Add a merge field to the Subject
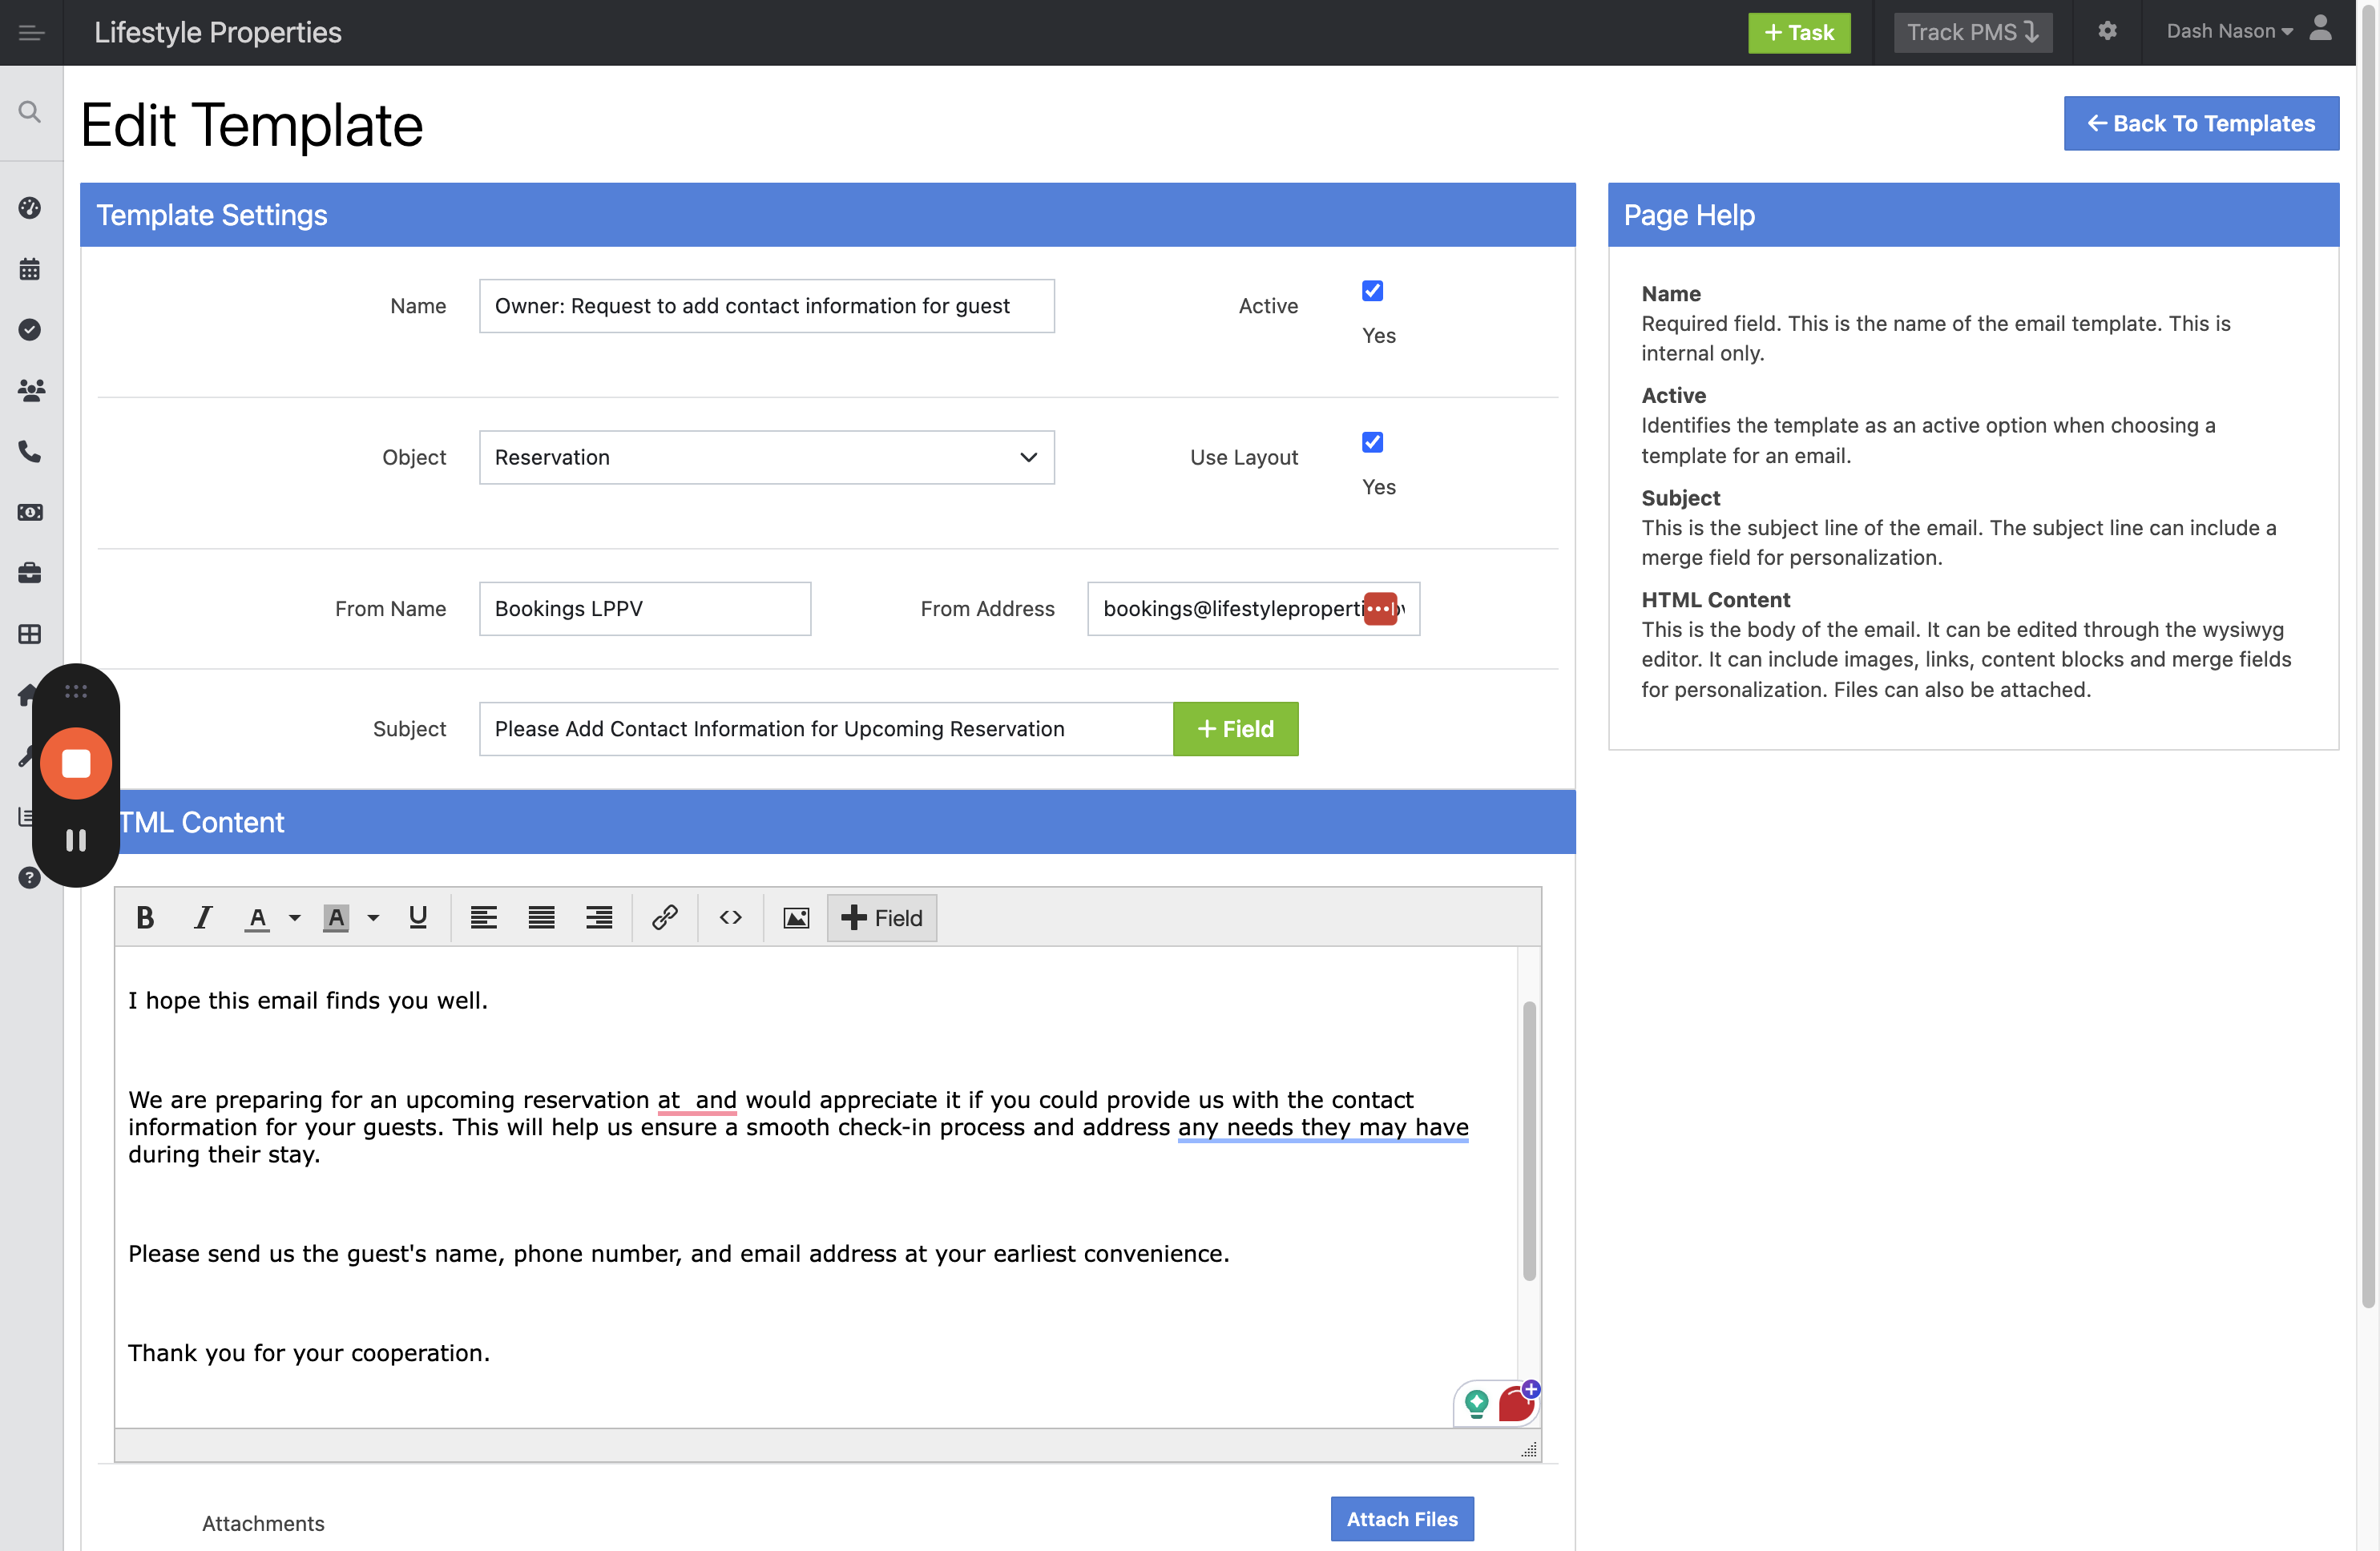 point(1236,729)
